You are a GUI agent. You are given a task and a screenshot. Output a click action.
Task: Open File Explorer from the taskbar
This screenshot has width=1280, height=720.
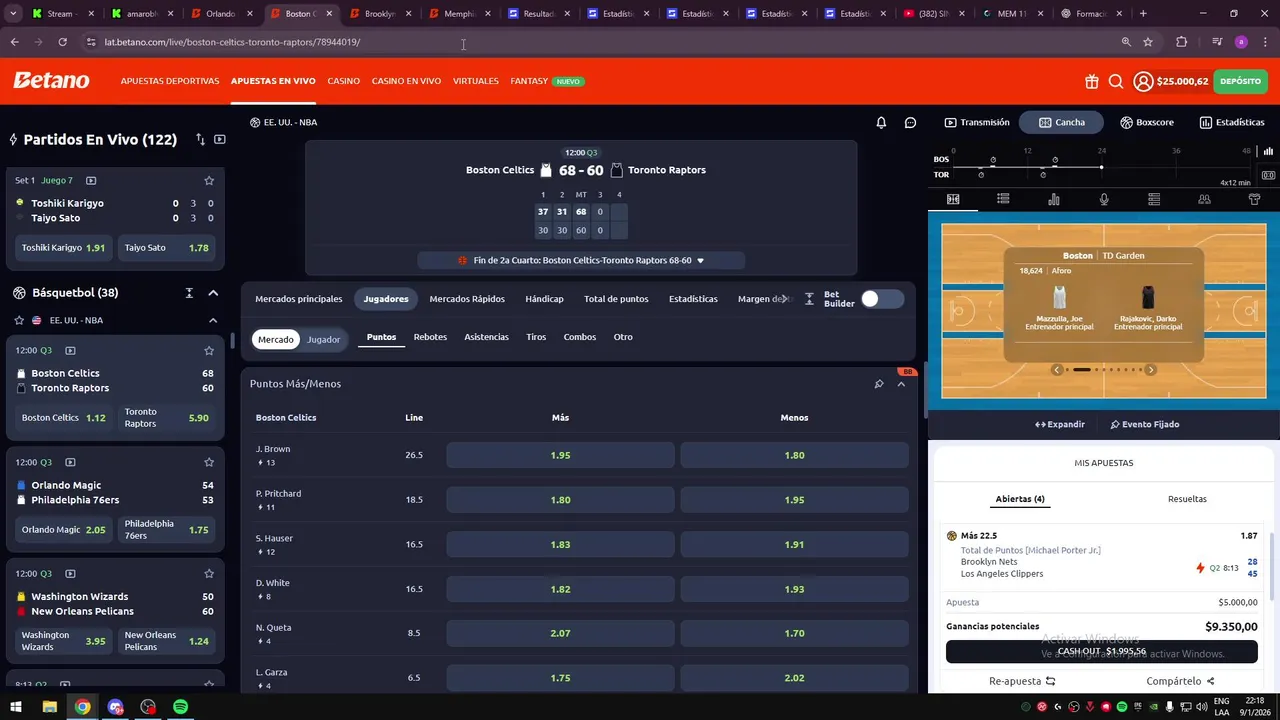pyautogui.click(x=49, y=707)
